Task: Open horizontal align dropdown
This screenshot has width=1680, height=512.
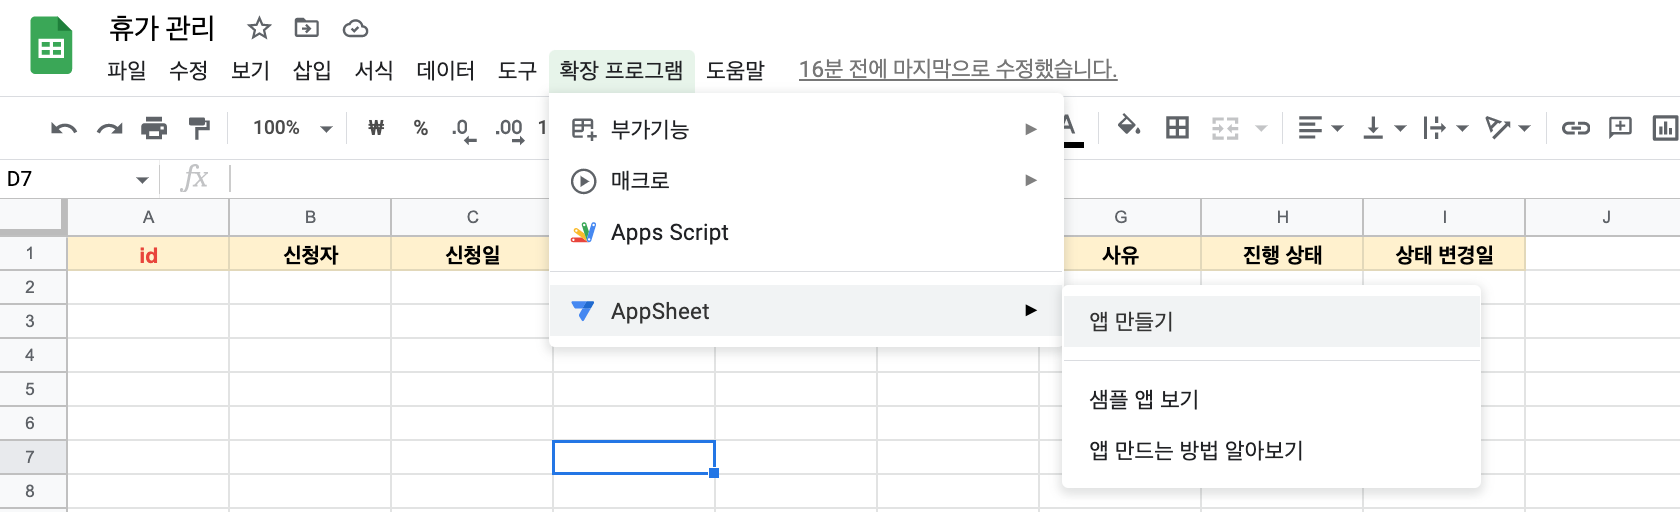Action: [x=1320, y=128]
